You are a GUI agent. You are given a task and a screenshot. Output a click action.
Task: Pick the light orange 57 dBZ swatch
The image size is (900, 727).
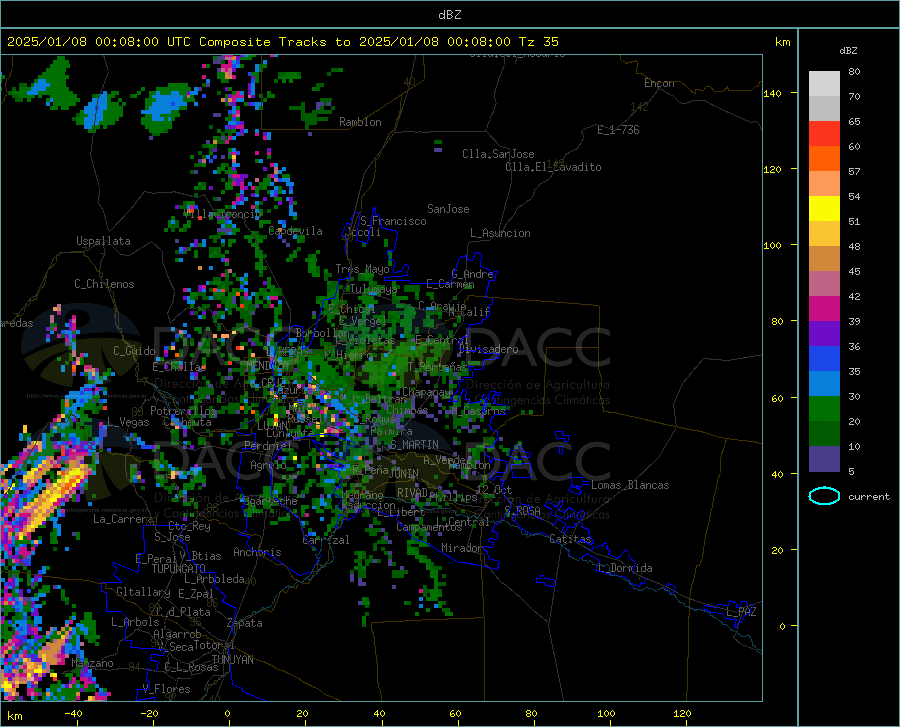[824, 184]
